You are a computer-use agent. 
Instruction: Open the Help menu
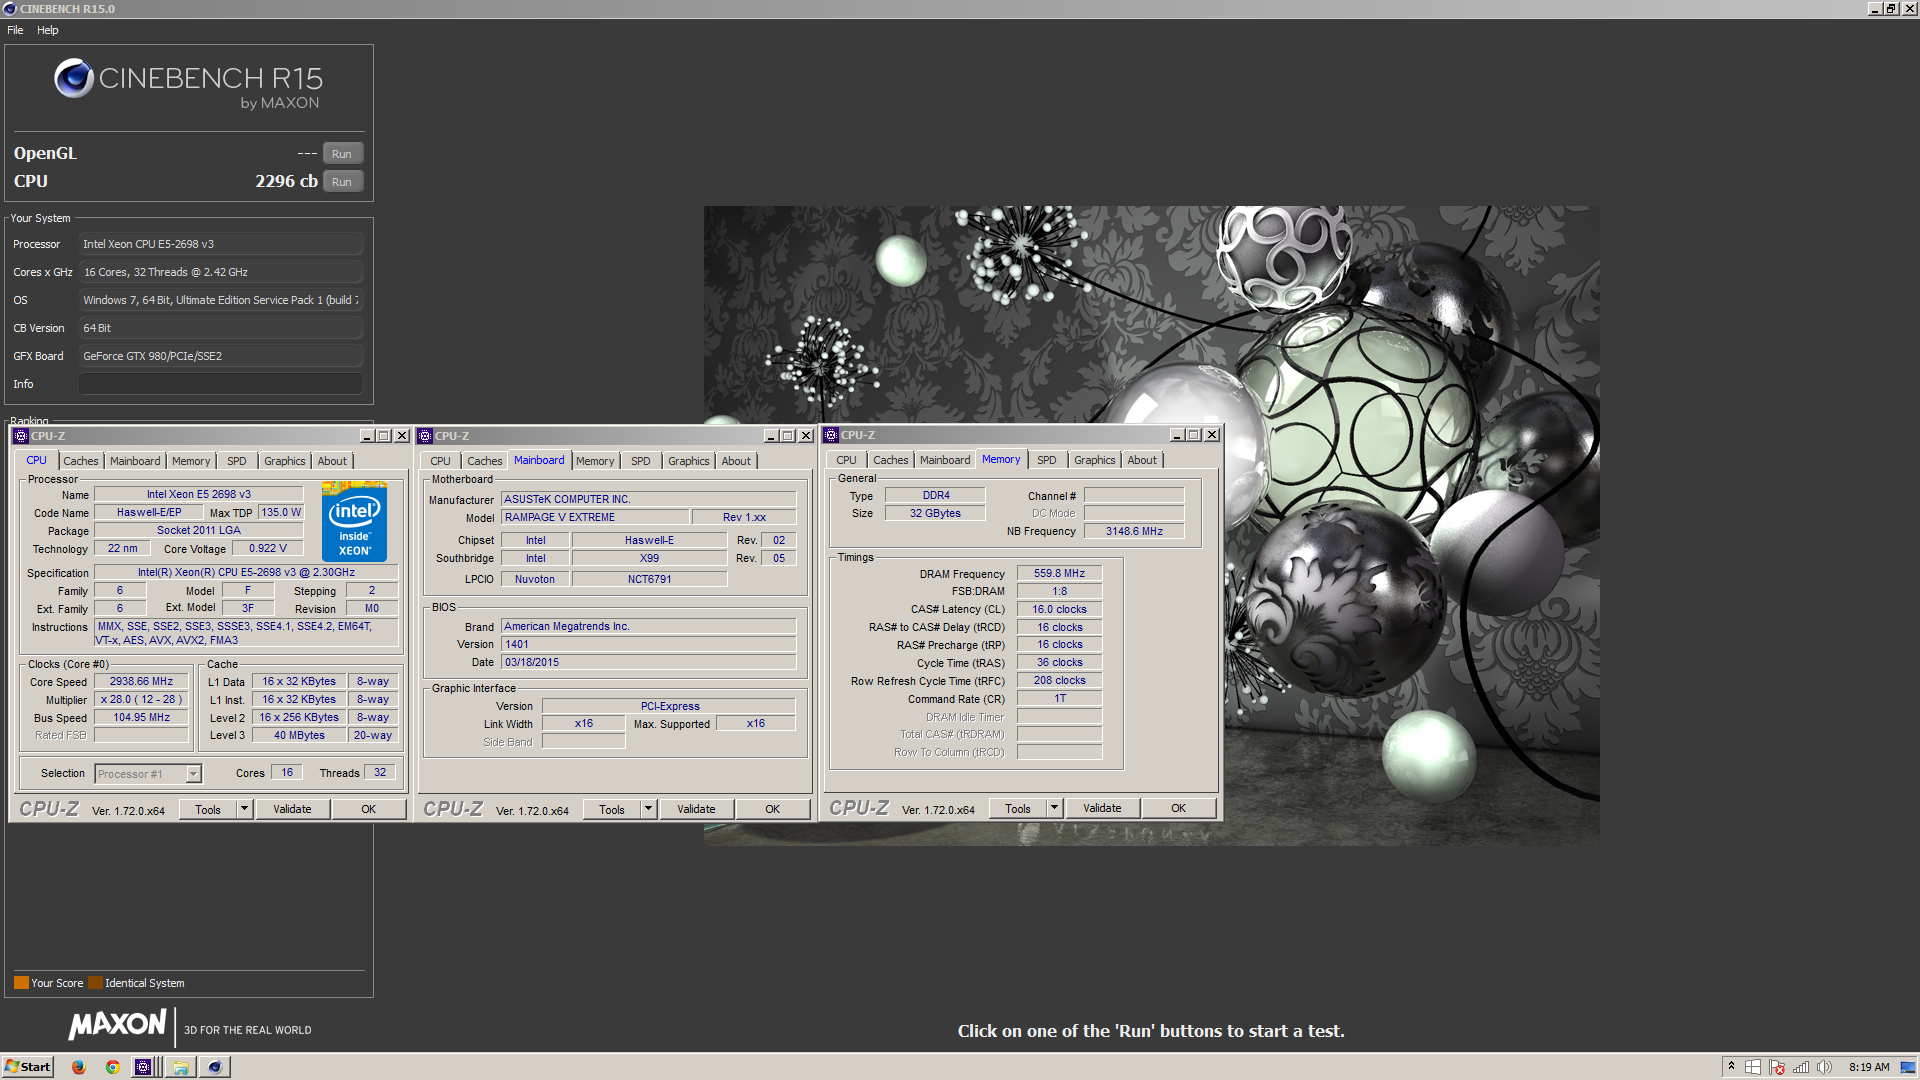coord(48,30)
